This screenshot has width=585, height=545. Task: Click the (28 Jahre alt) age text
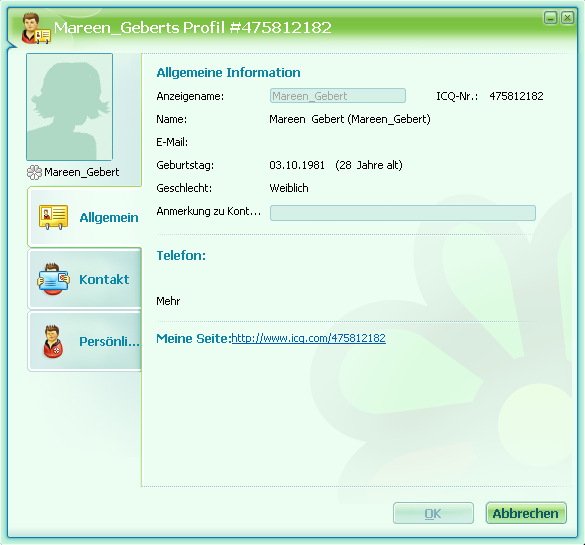(369, 165)
